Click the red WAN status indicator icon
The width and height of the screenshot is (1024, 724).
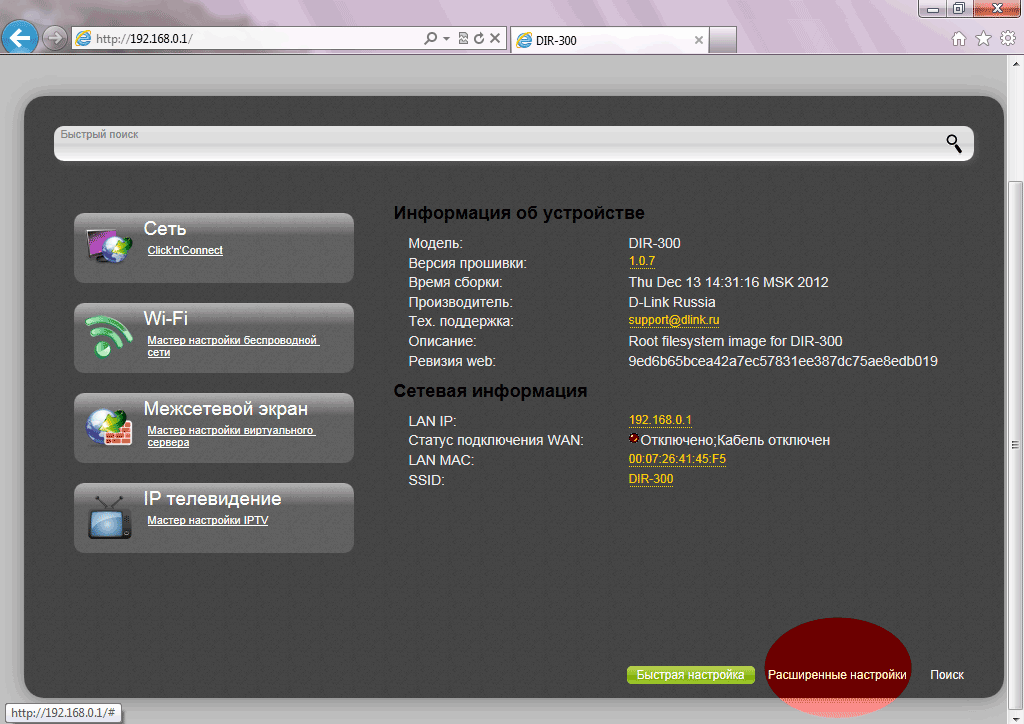tap(633, 438)
